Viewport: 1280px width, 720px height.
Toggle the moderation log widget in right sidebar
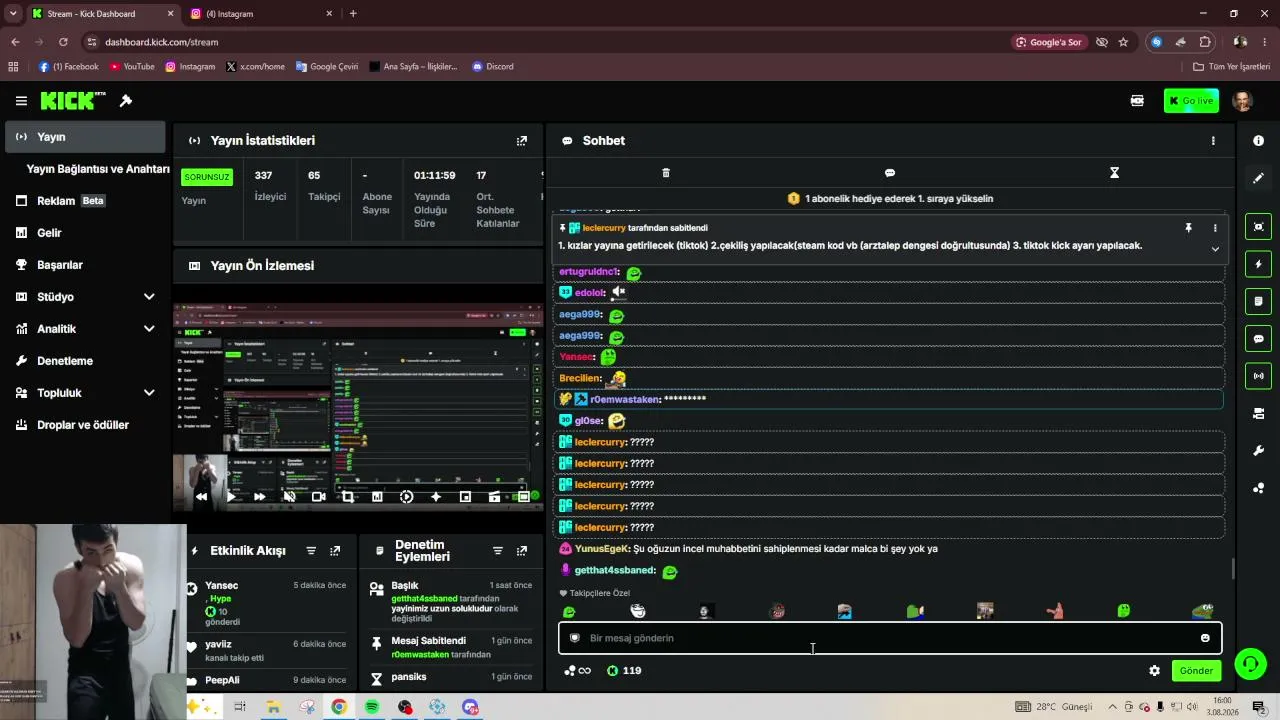[x=1258, y=301]
